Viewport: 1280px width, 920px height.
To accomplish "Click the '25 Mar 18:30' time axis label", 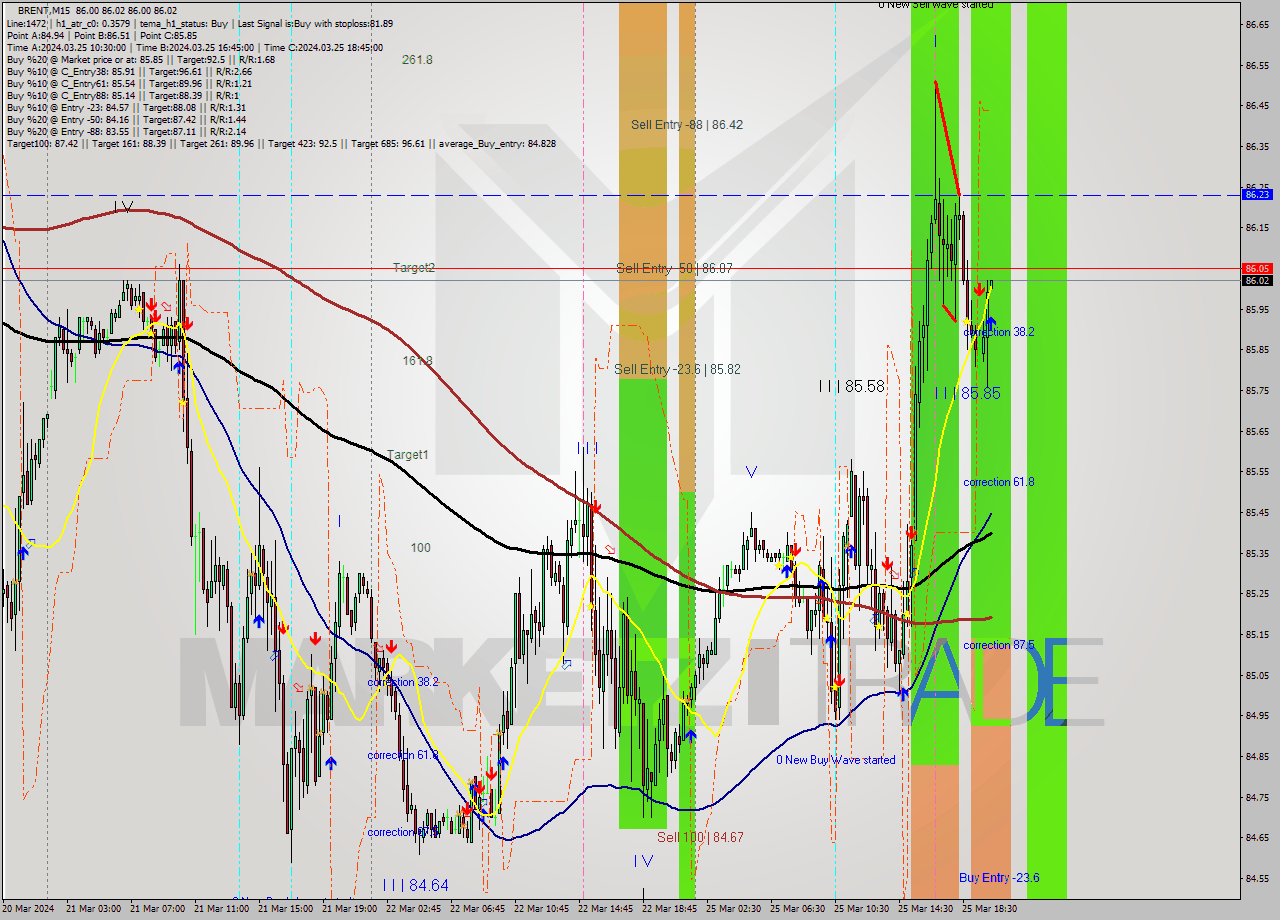I will pos(989,909).
